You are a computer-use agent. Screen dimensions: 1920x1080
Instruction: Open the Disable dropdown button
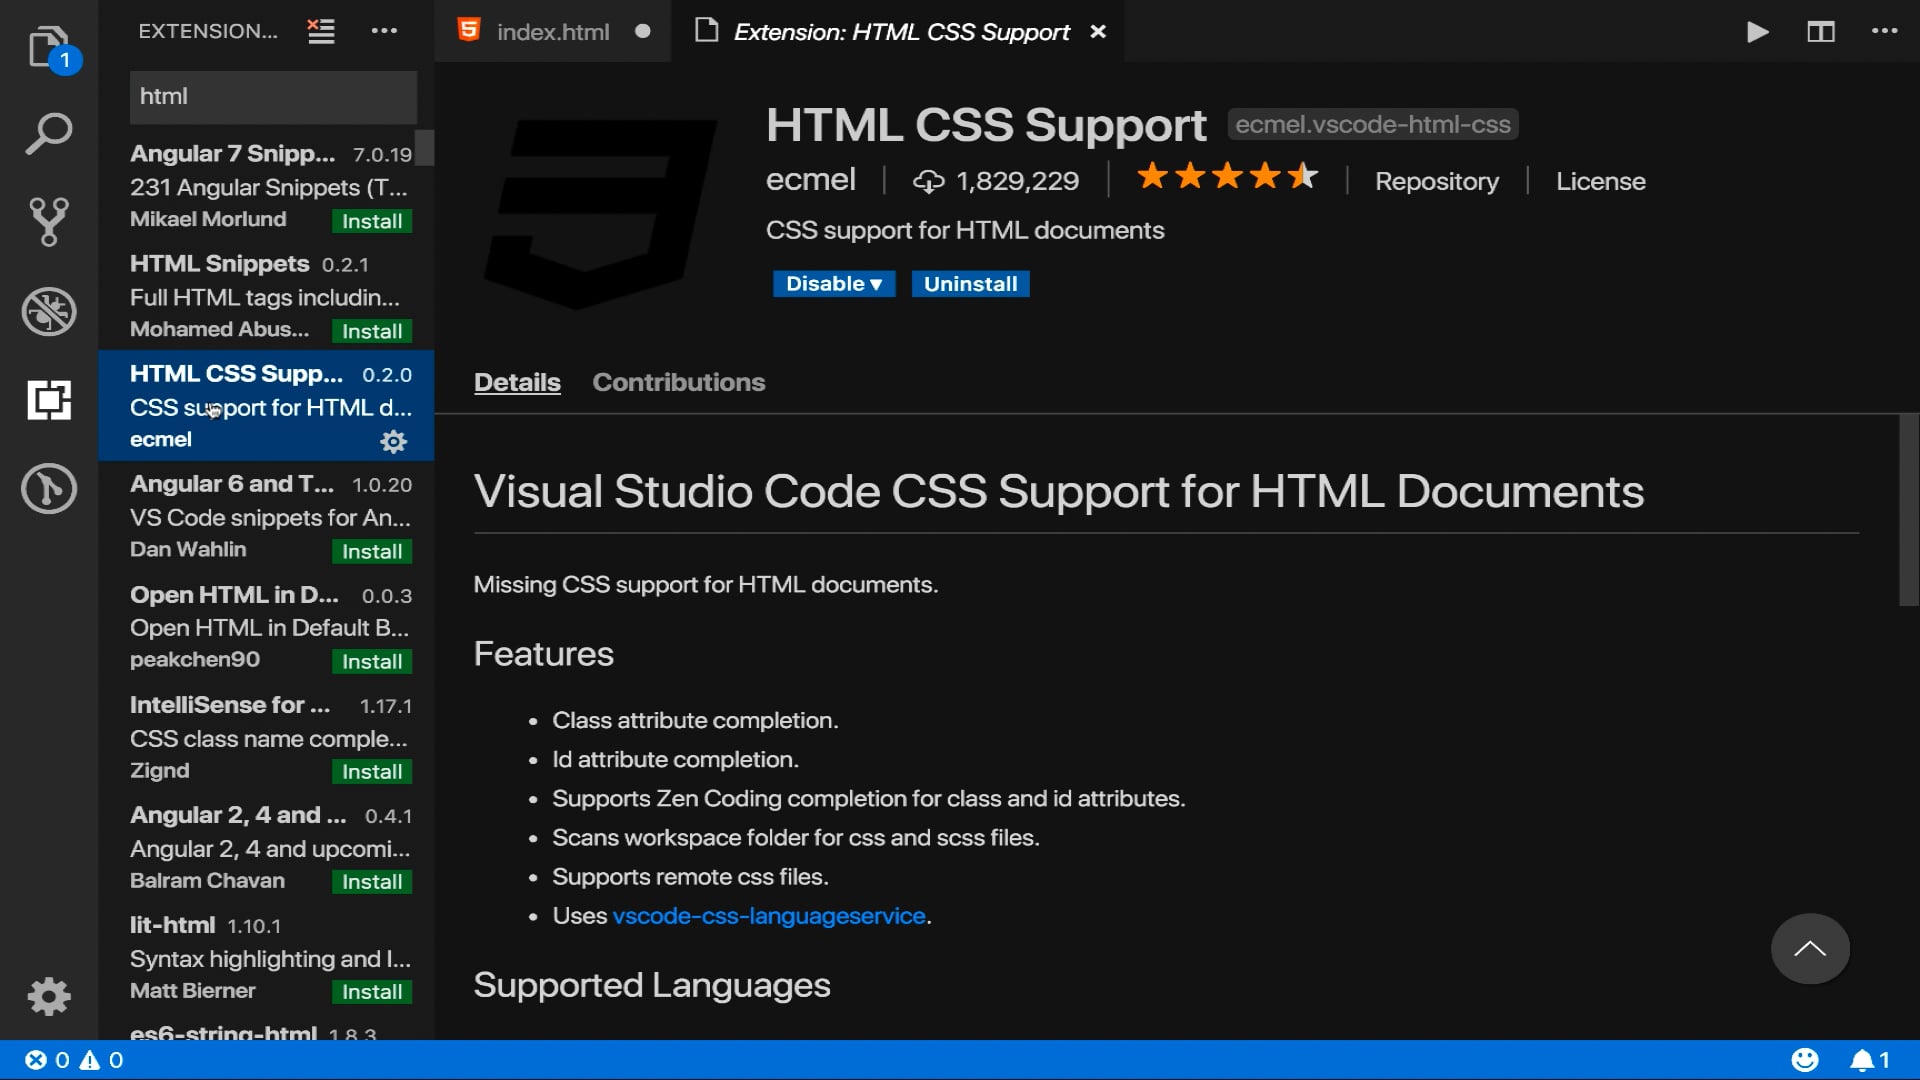tap(833, 284)
